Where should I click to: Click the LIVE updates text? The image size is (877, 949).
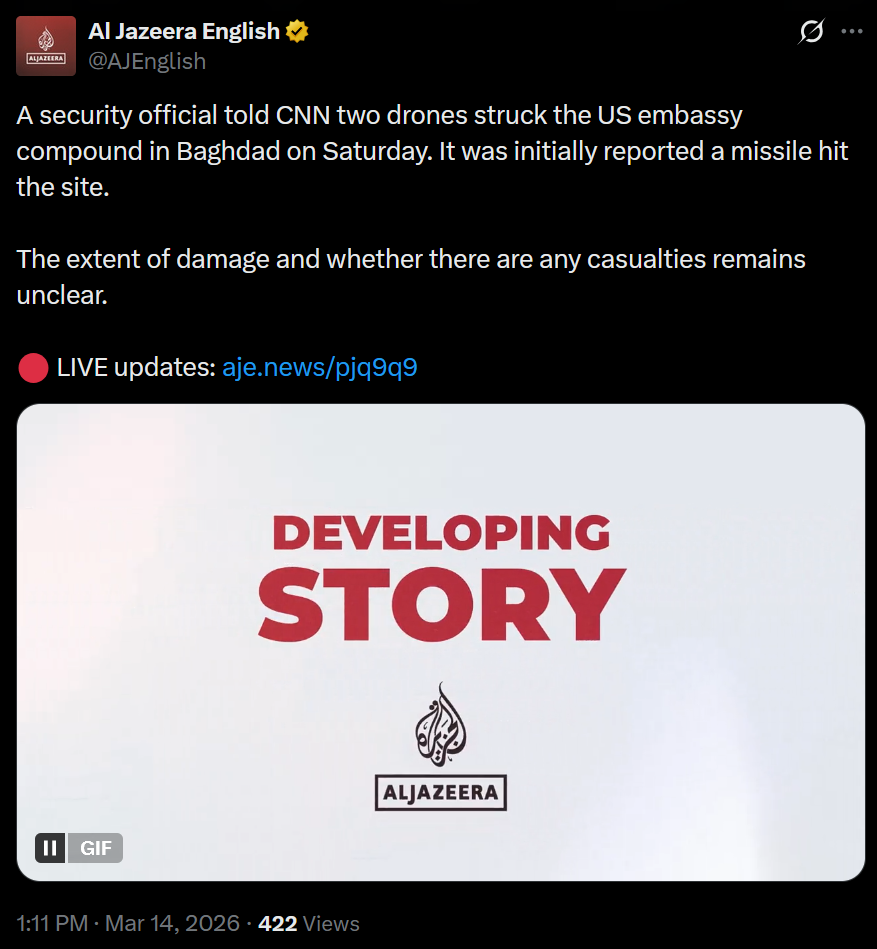tap(136, 367)
